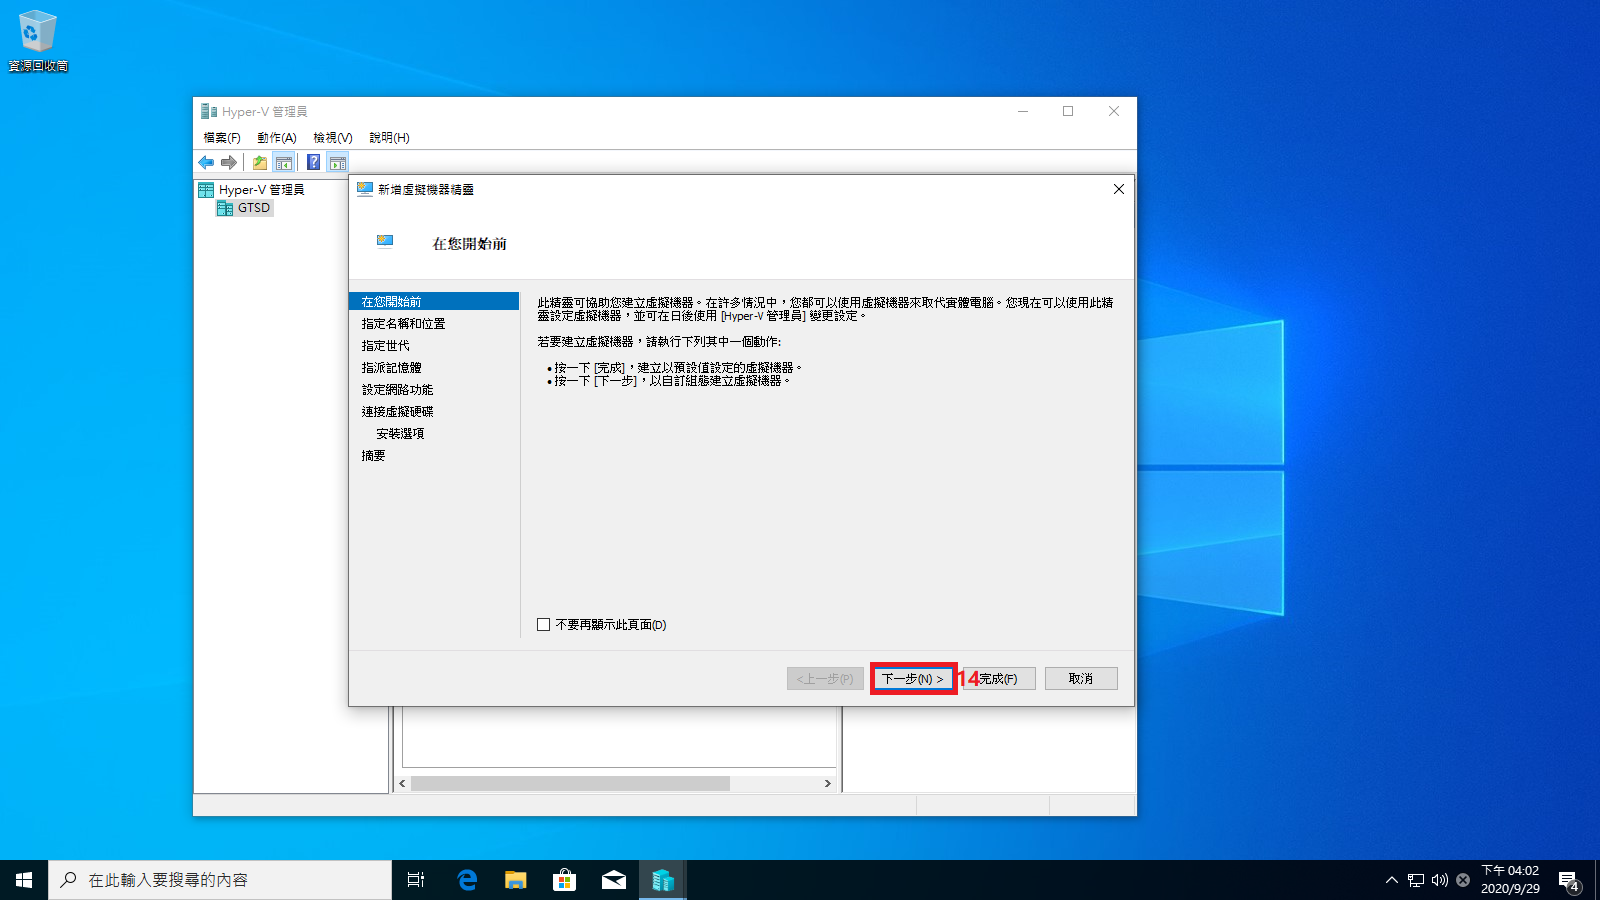Screen dimensions: 1600x900
Task: Click the 完成(F) button
Action: coord(998,679)
